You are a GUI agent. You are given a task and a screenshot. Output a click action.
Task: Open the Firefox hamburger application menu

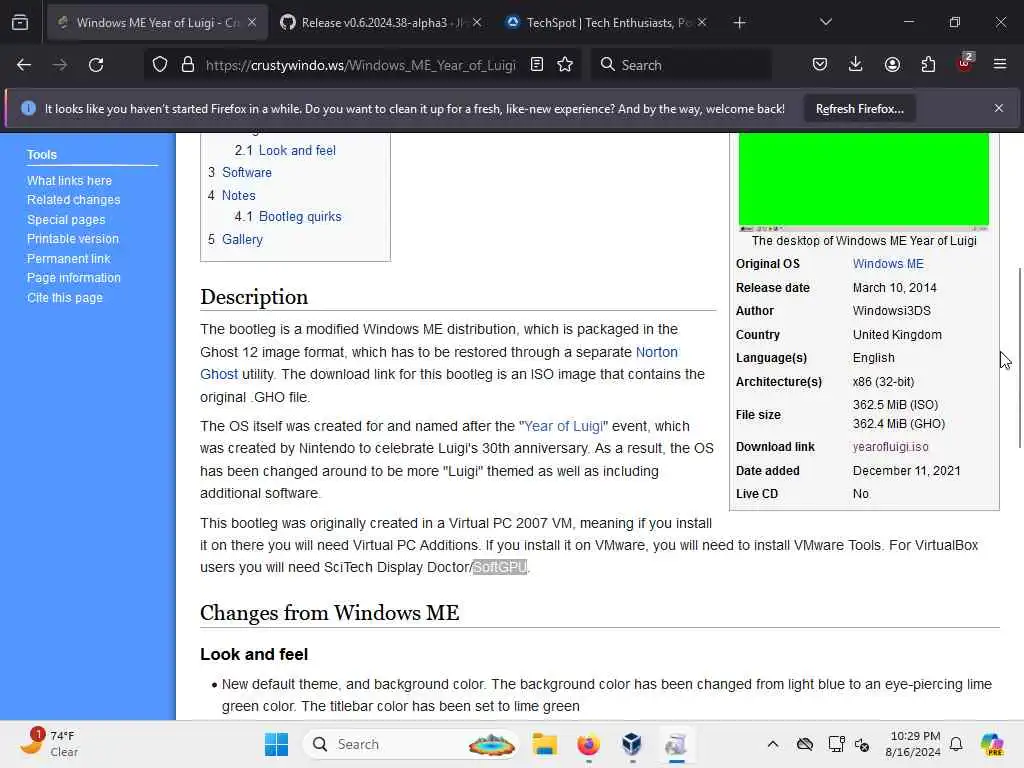coord(1000,65)
